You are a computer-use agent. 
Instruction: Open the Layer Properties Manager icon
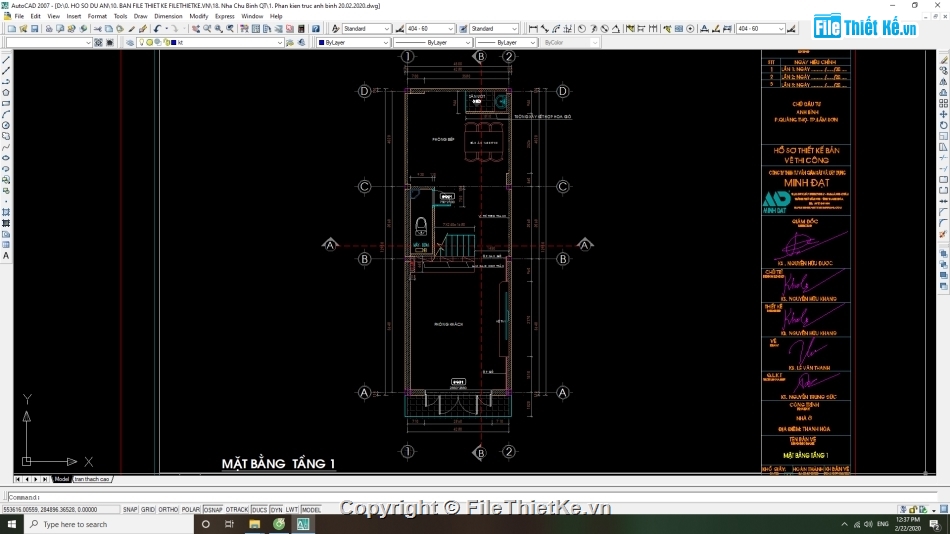(x=130, y=42)
